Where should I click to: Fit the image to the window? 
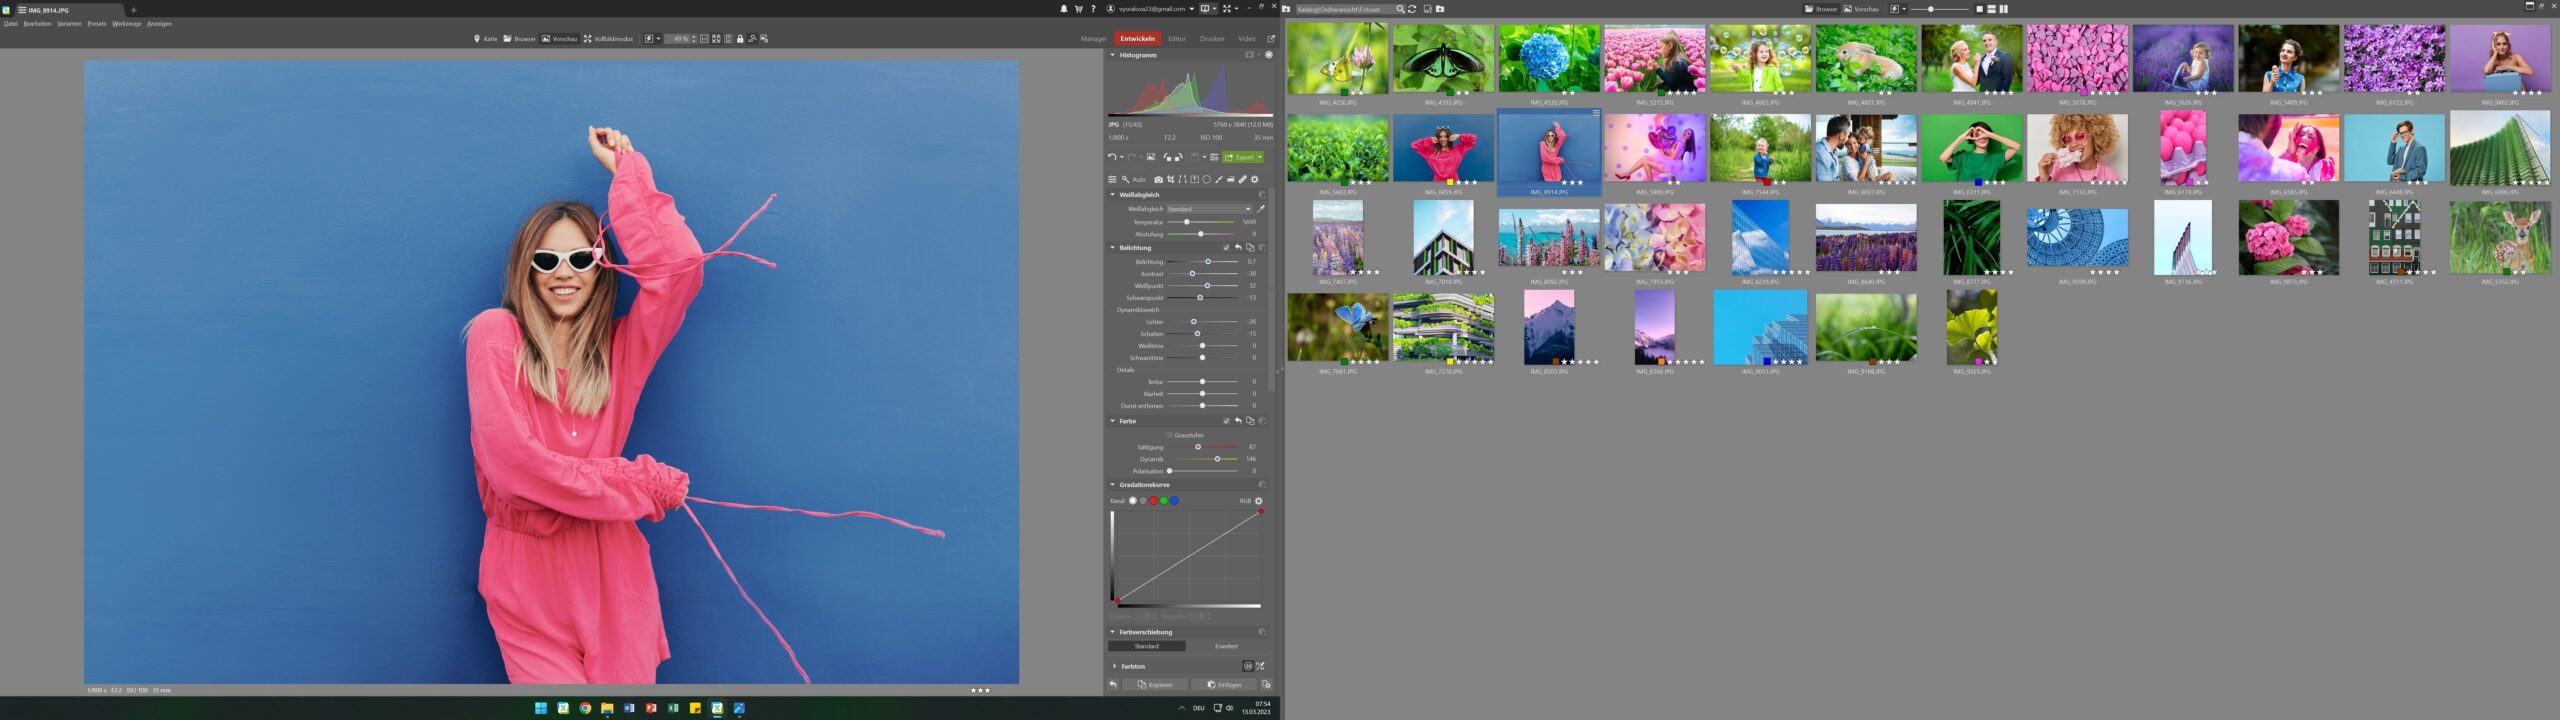pyautogui.click(x=716, y=39)
